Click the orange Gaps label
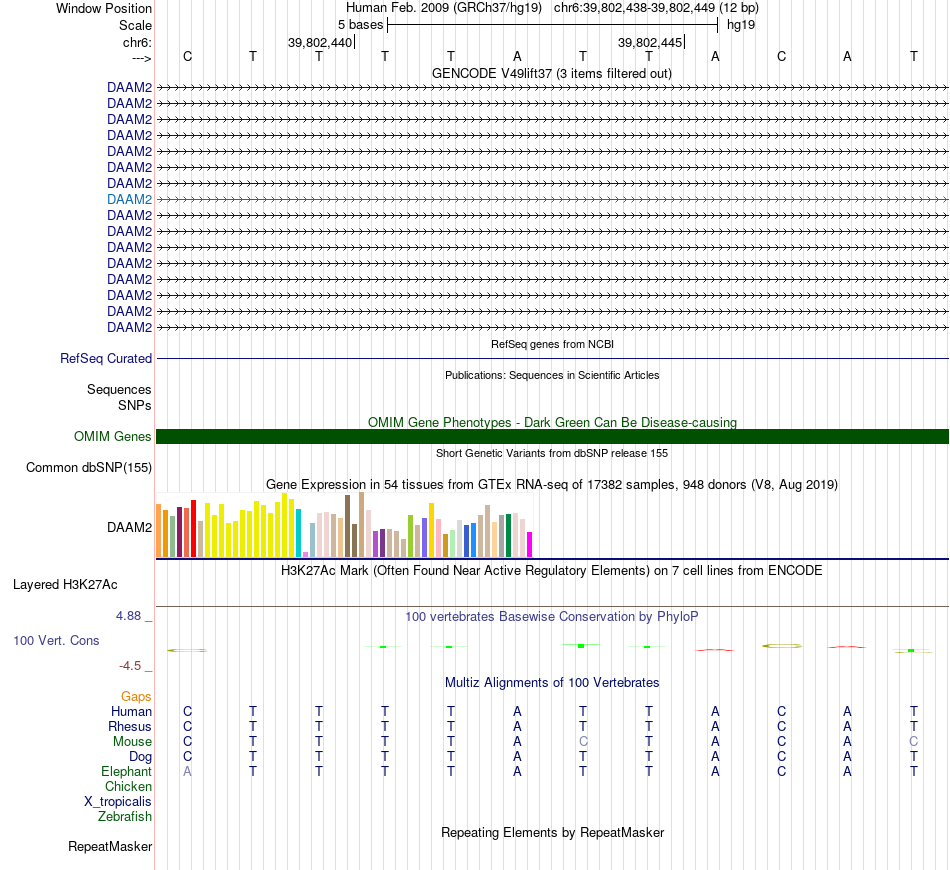 (136, 697)
